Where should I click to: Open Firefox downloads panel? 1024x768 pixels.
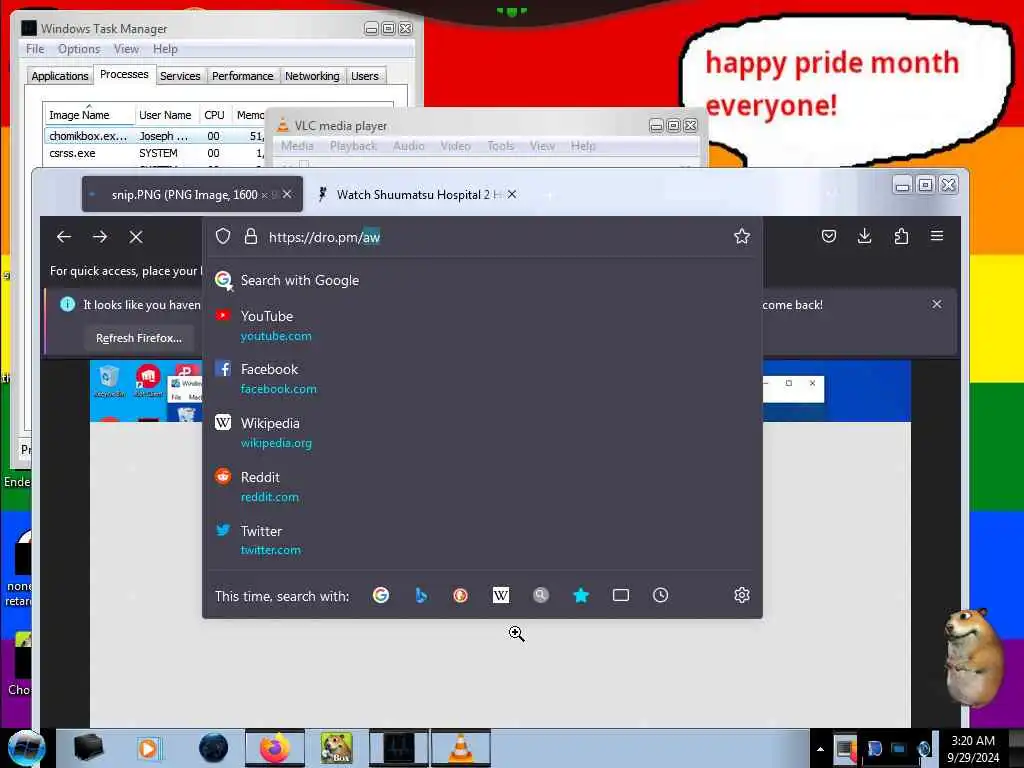[x=865, y=236]
